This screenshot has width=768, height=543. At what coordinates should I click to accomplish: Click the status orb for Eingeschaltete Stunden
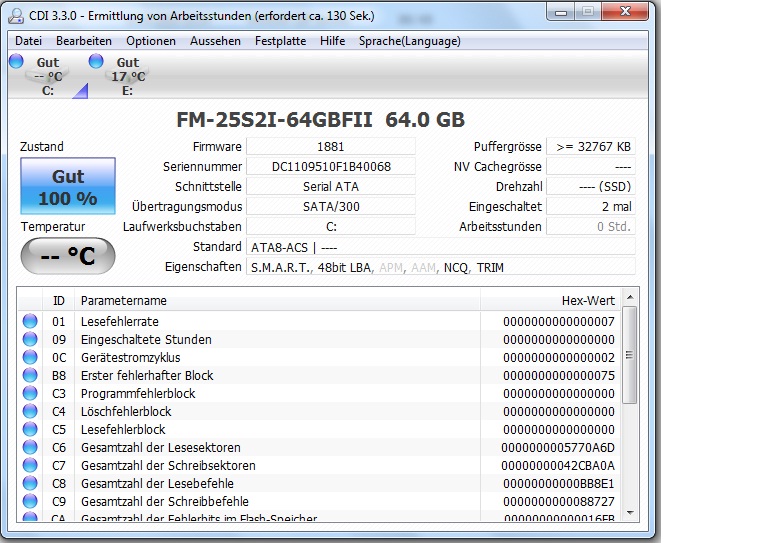(30, 339)
